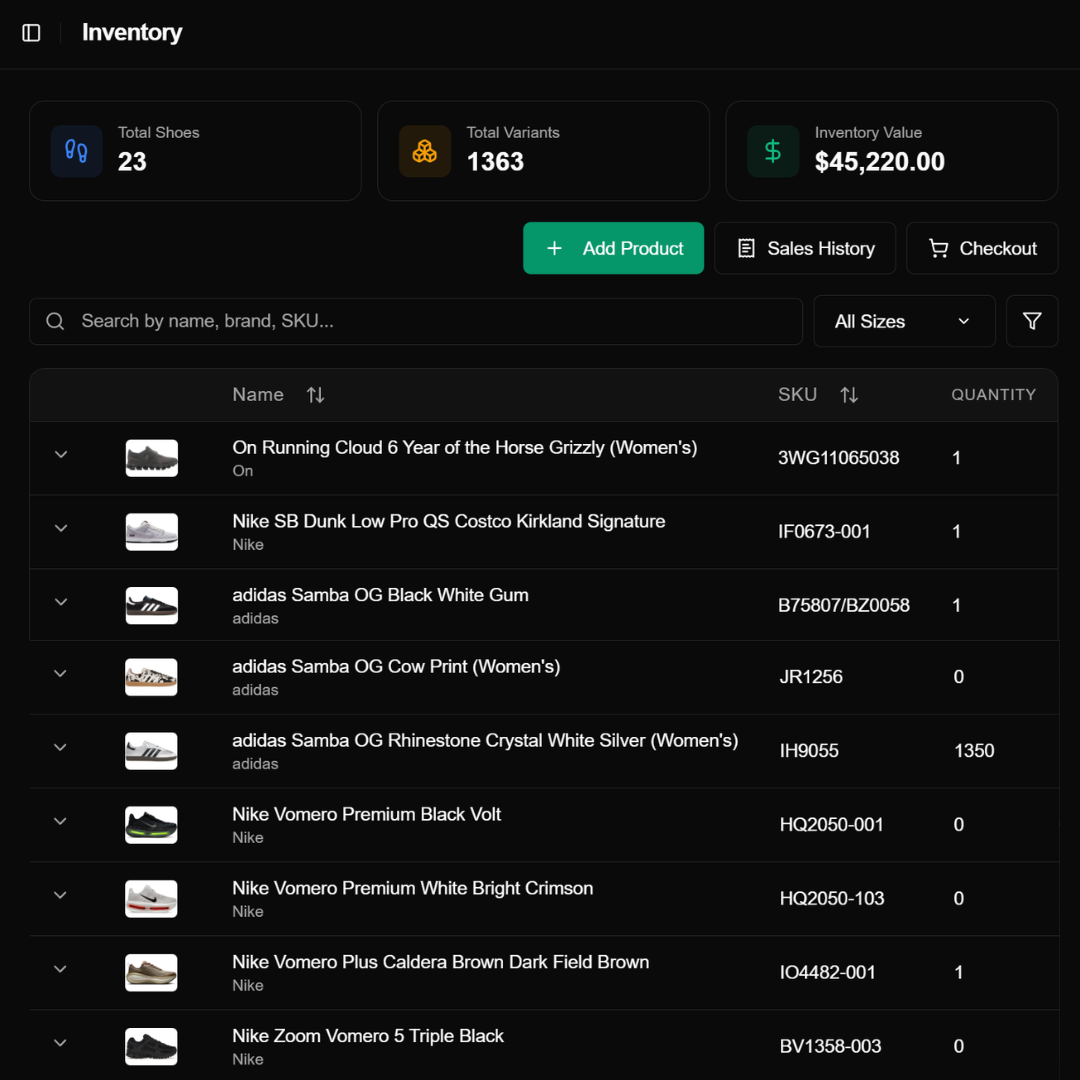The image size is (1080, 1080).
Task: Click the dollar icon on the Inventory Value card
Action: click(x=772, y=150)
